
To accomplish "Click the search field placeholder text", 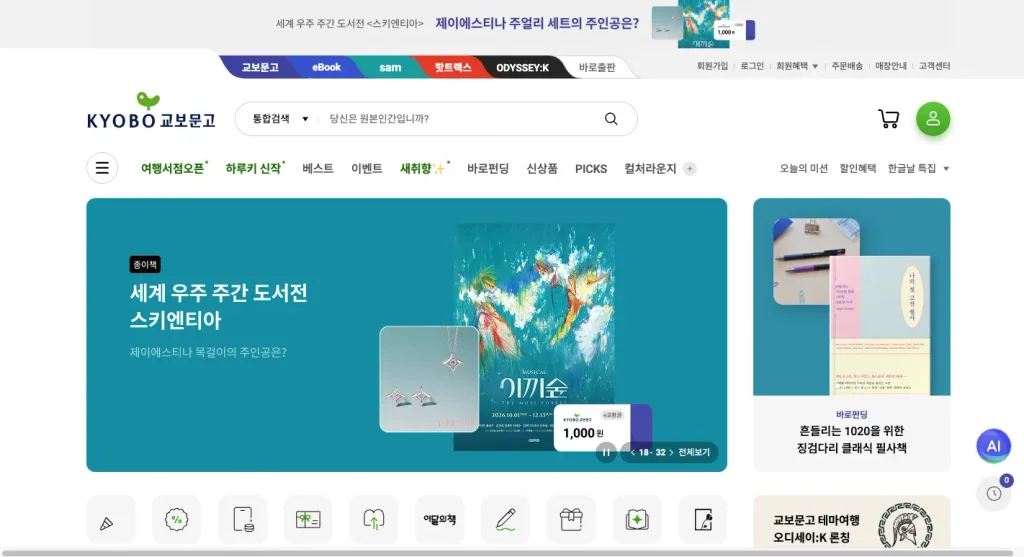I will pos(379,119).
